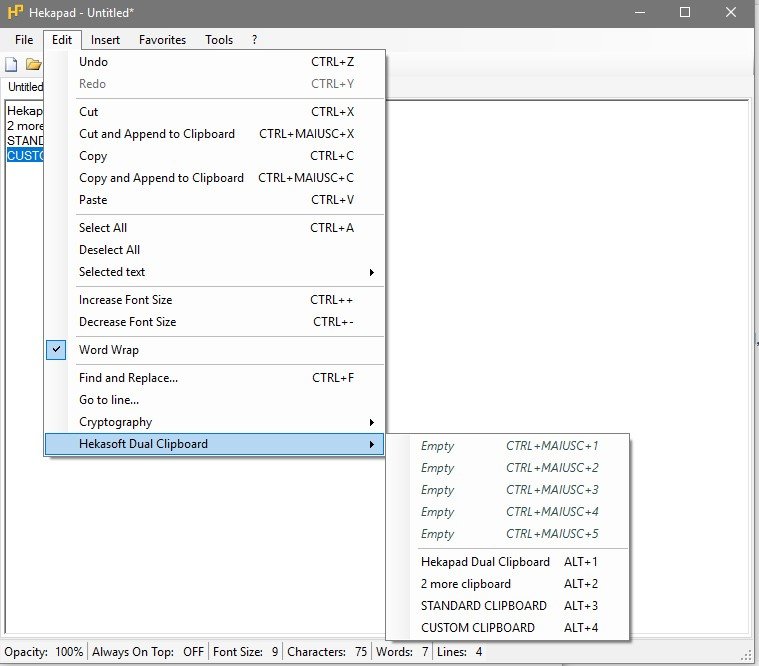Click Words 7 status entry
759x666 pixels.
402,651
